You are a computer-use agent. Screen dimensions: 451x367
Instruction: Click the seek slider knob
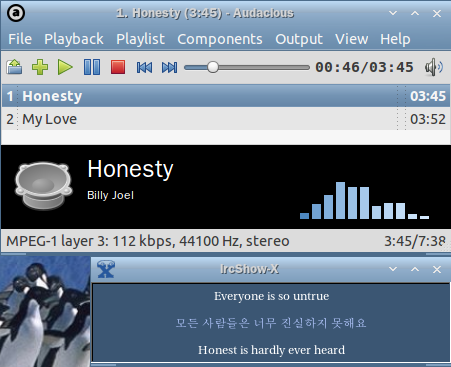(213, 67)
